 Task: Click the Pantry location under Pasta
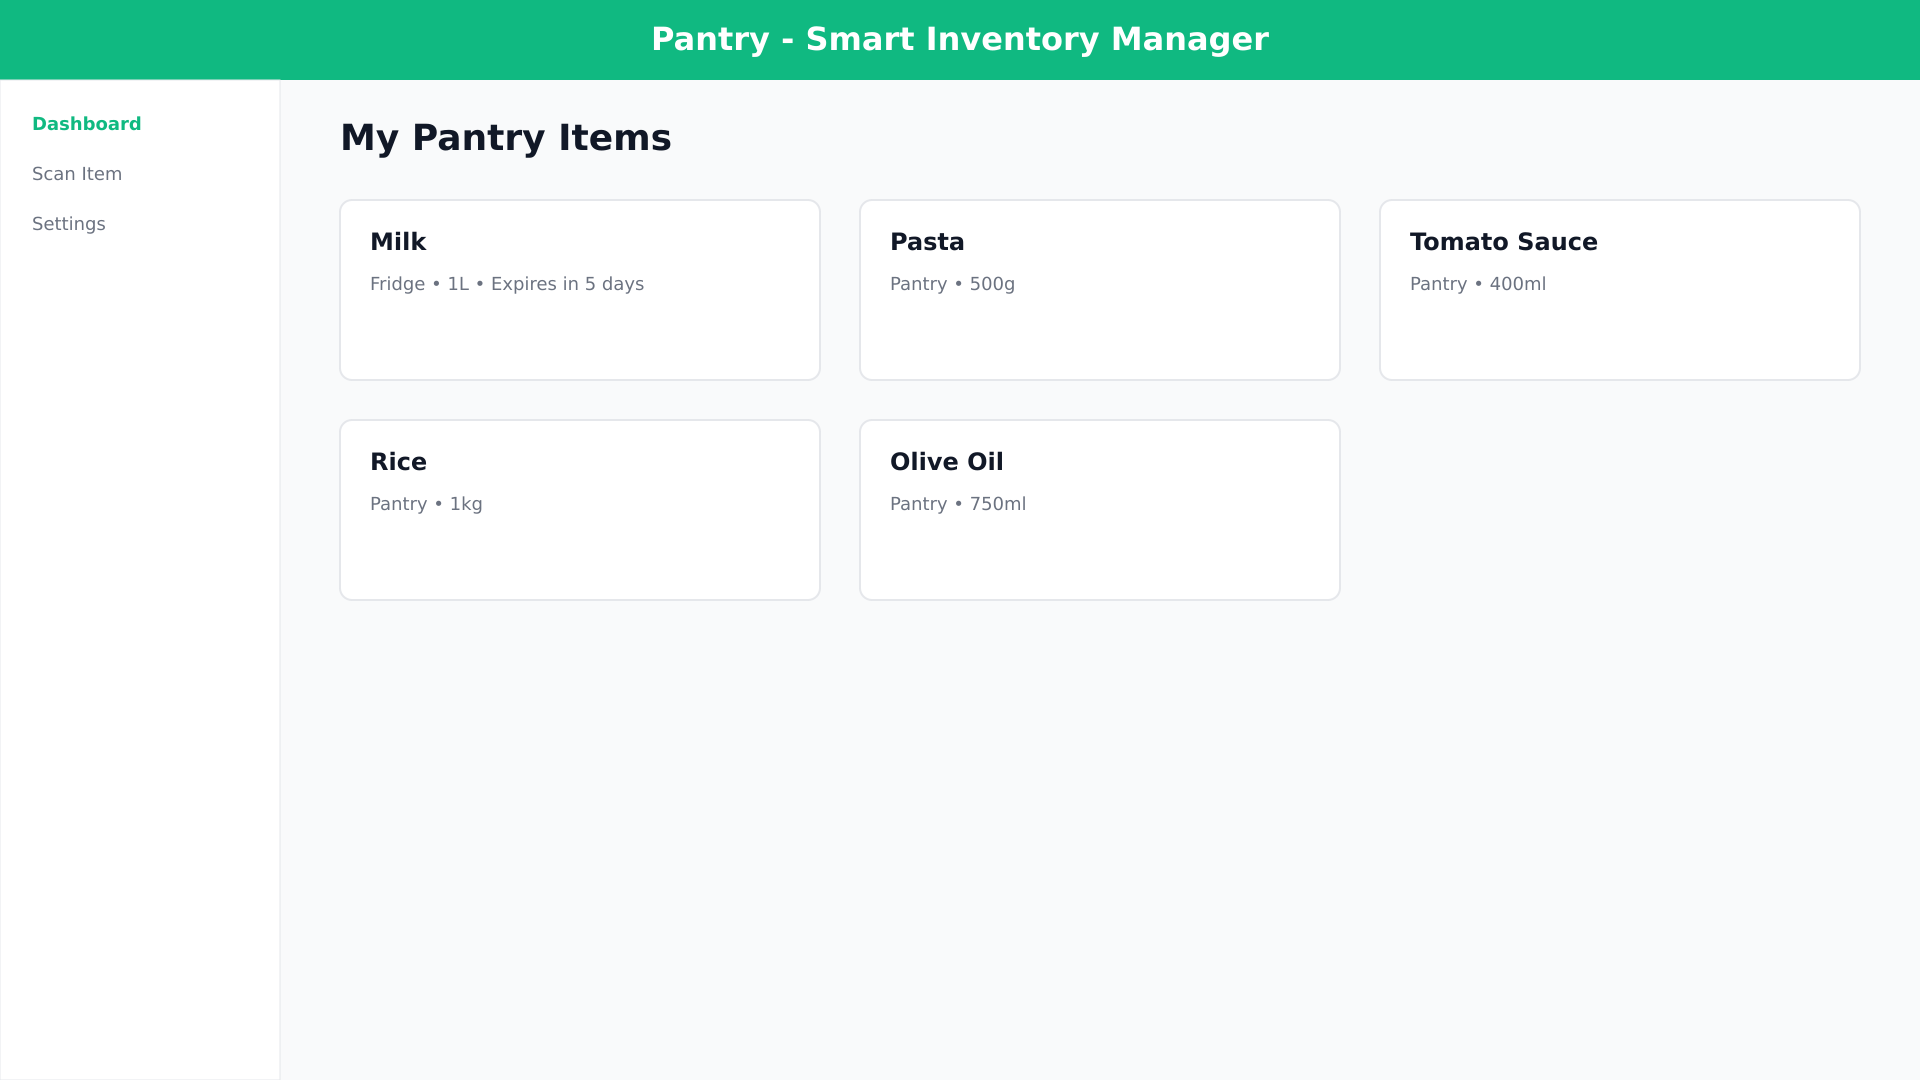(918, 284)
